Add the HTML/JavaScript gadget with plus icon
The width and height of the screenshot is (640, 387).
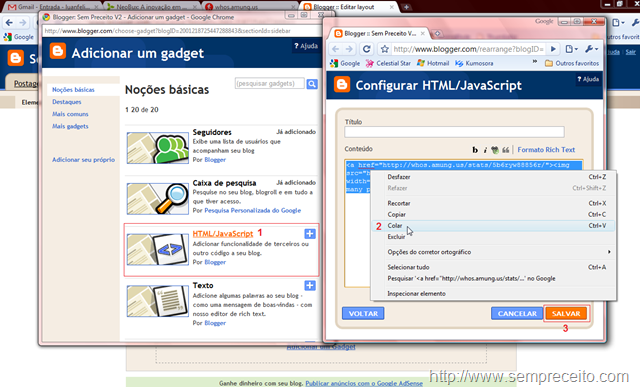(310, 234)
